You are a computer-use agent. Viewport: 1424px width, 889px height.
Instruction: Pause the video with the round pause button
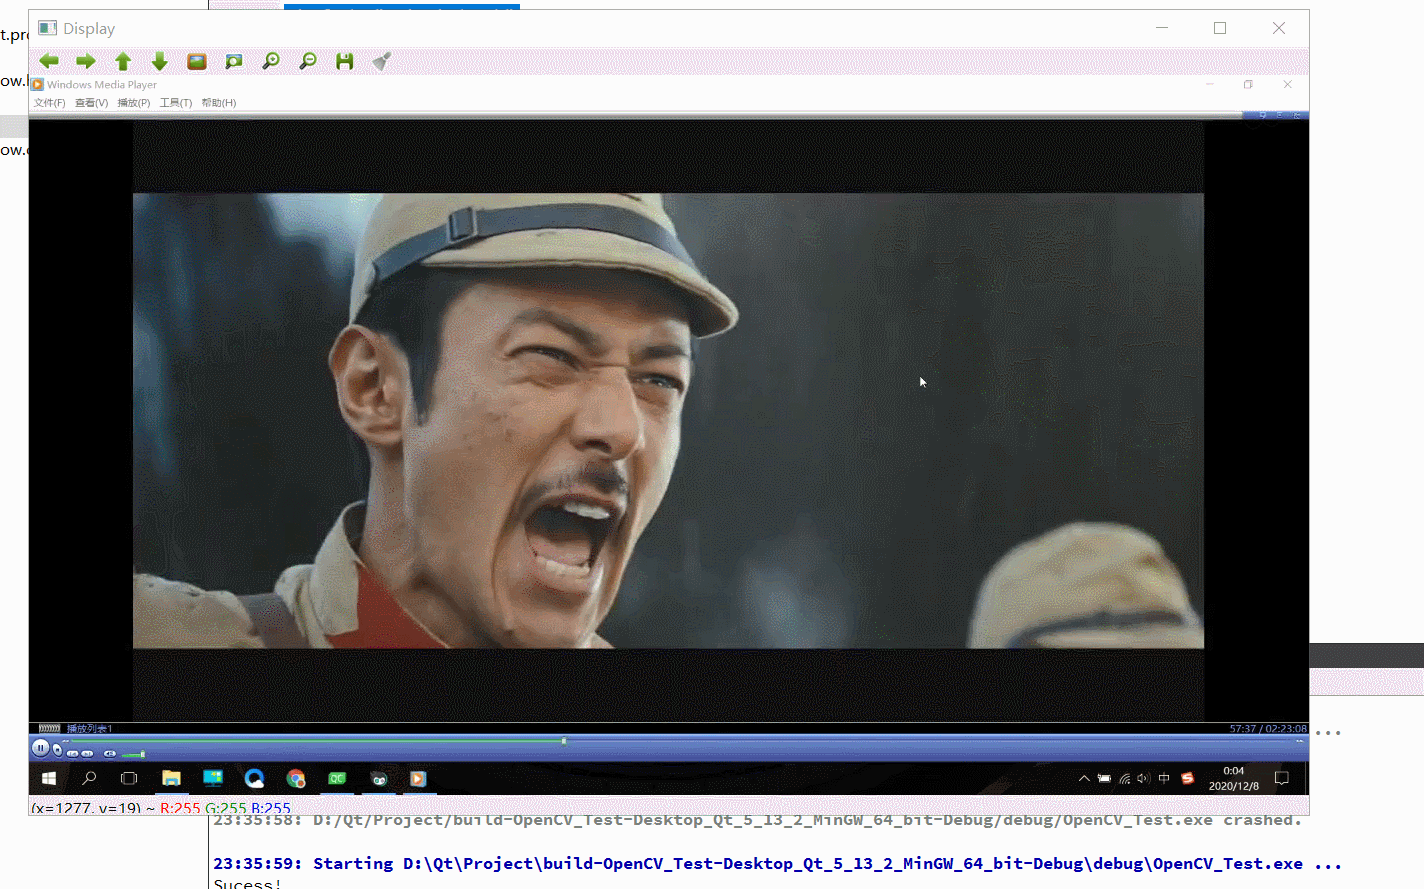point(40,748)
